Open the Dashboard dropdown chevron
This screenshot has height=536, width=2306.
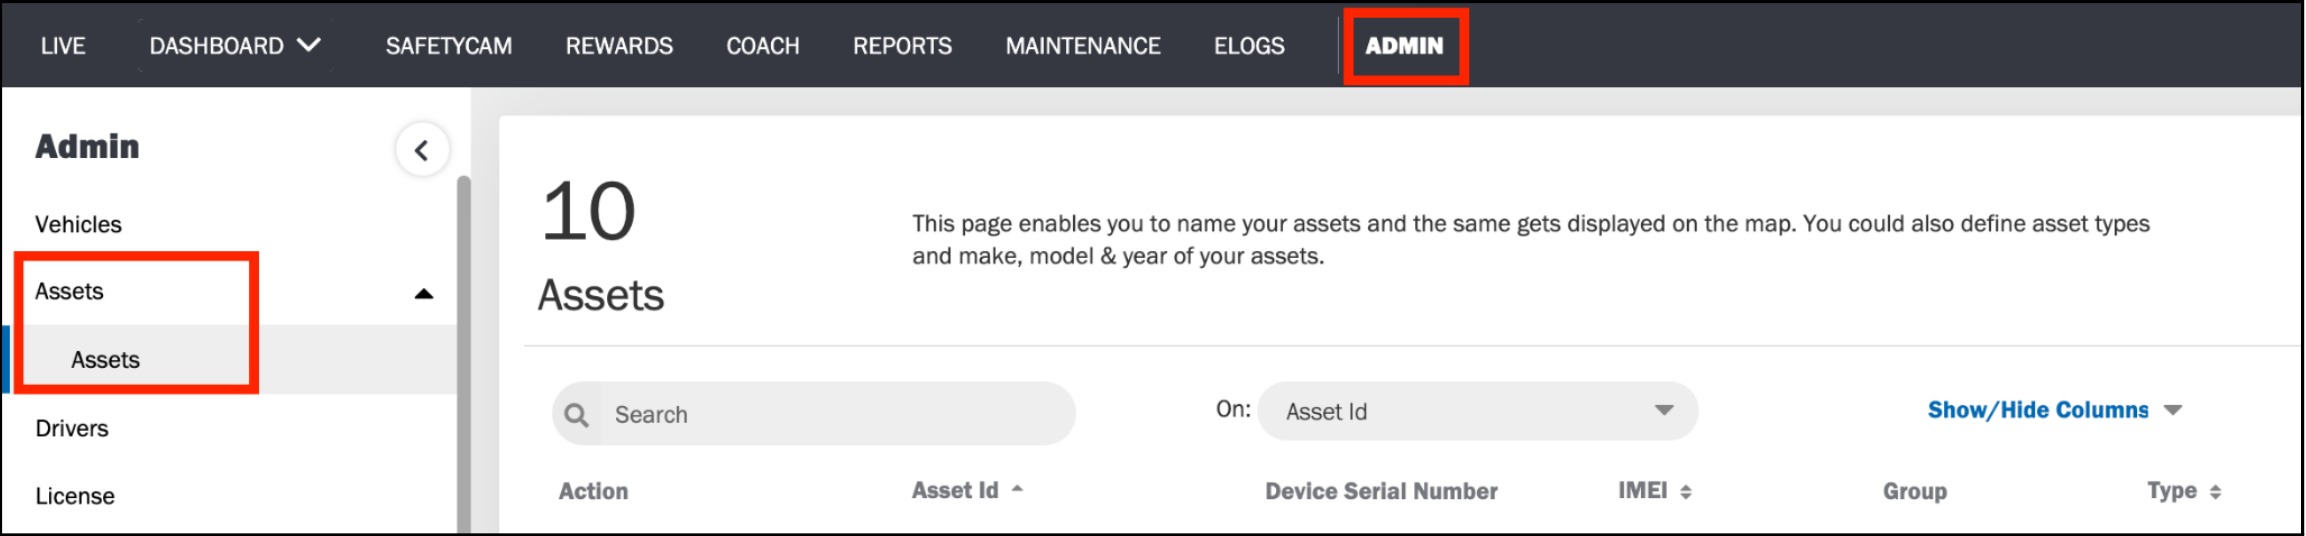310,45
